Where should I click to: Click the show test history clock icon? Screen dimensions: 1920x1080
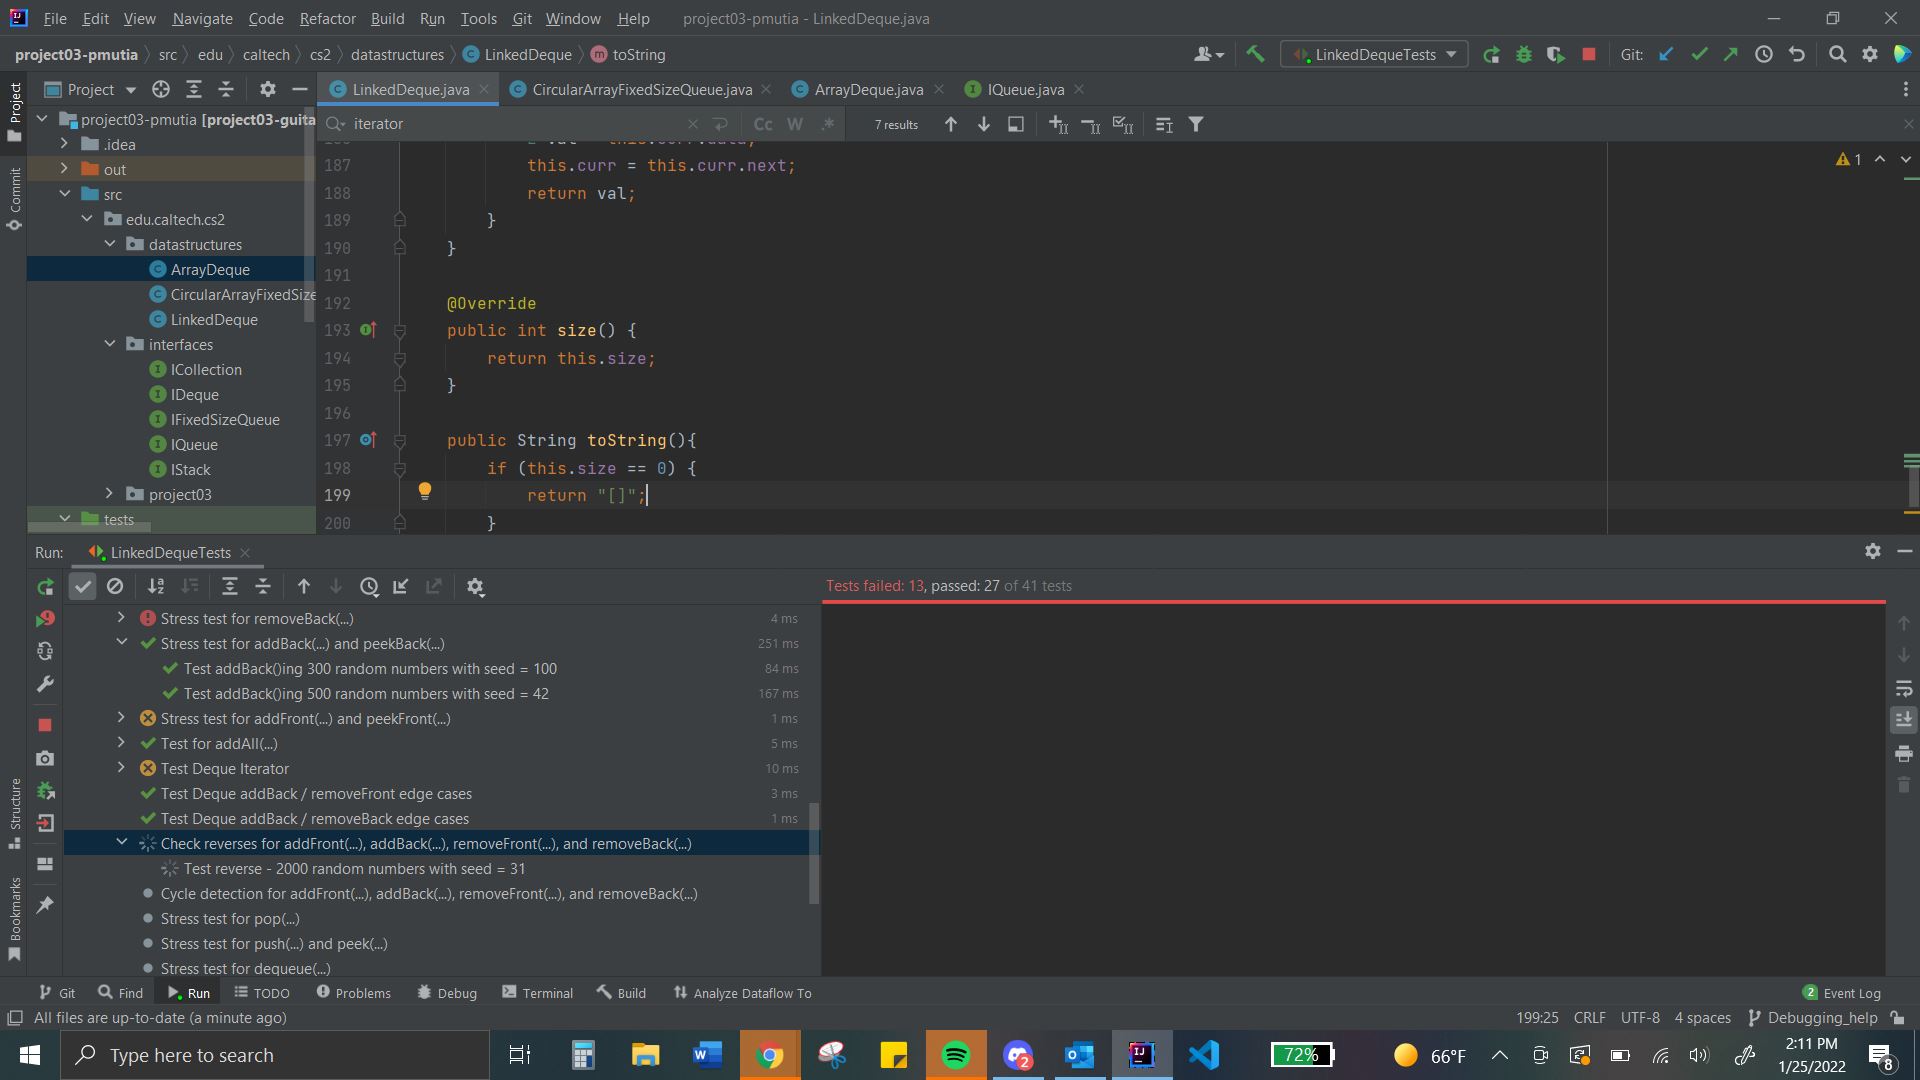[369, 587]
